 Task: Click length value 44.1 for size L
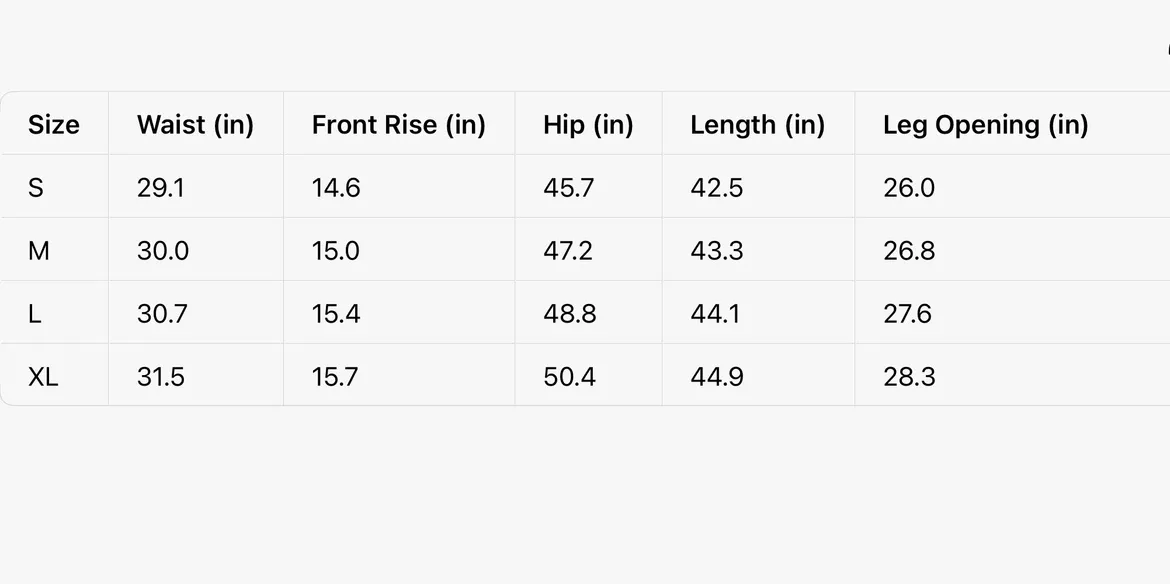(x=715, y=314)
